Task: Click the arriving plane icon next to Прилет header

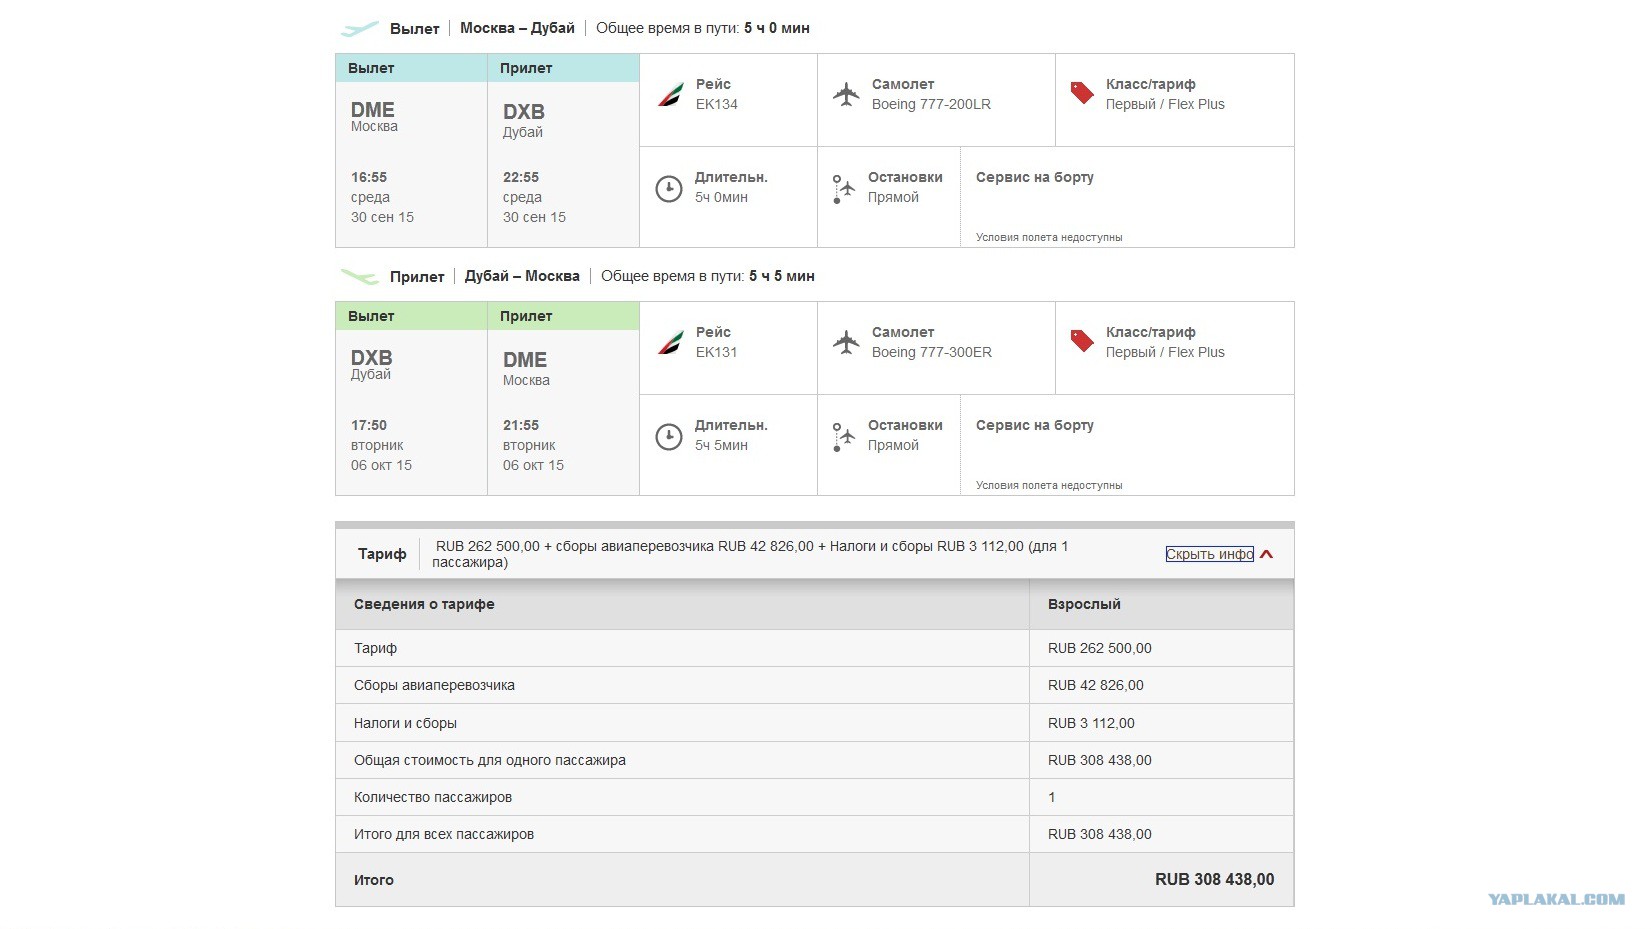Action: (x=360, y=276)
